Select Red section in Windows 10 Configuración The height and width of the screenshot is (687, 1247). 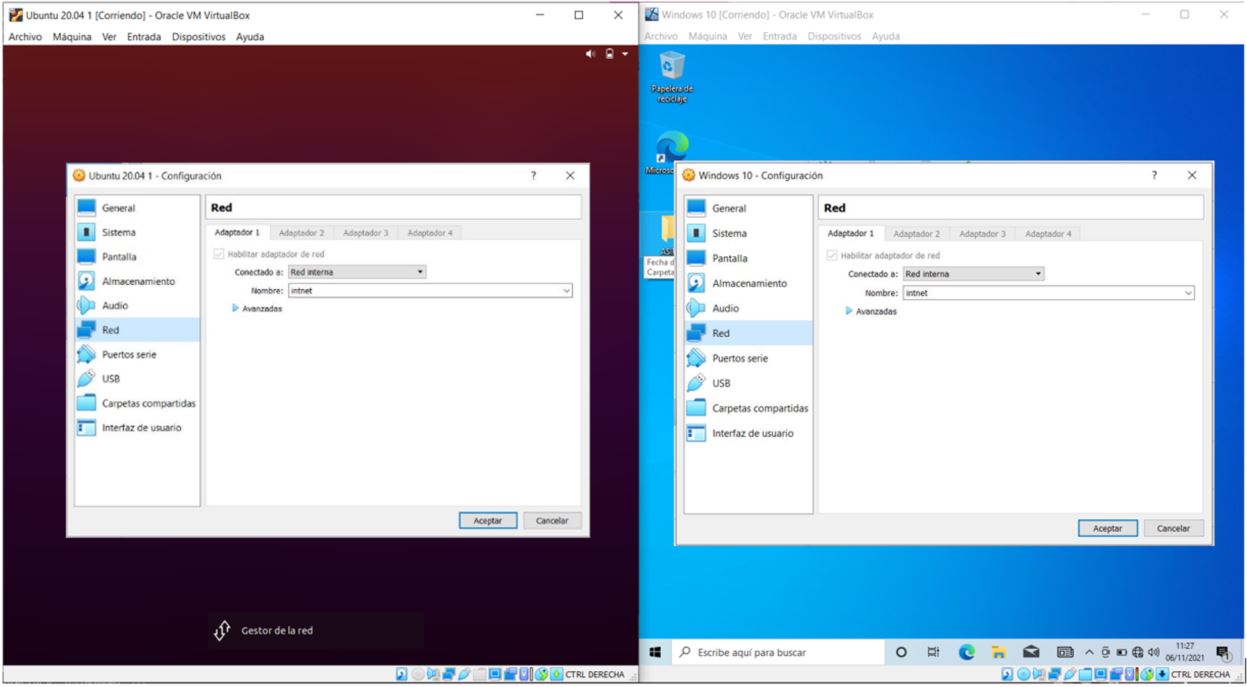click(748, 333)
